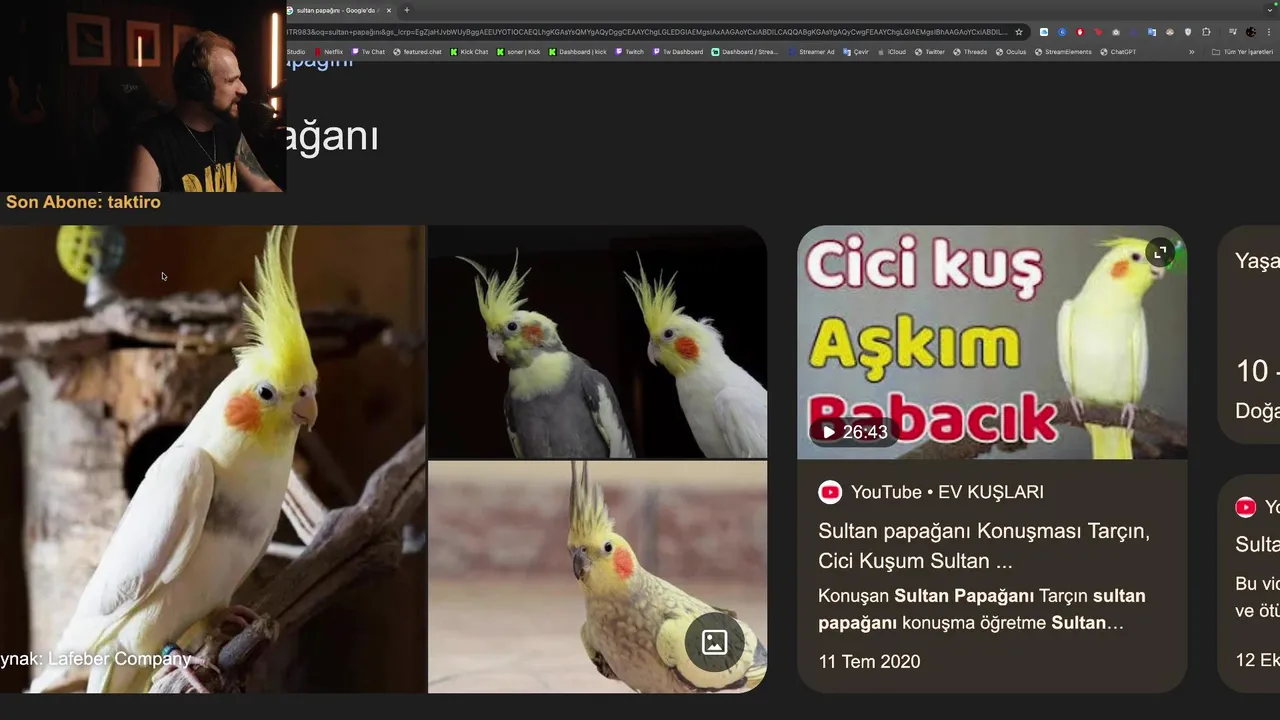The image size is (1280, 720).
Task: Click the 11 Tem 2020 date text
Action: click(x=869, y=661)
